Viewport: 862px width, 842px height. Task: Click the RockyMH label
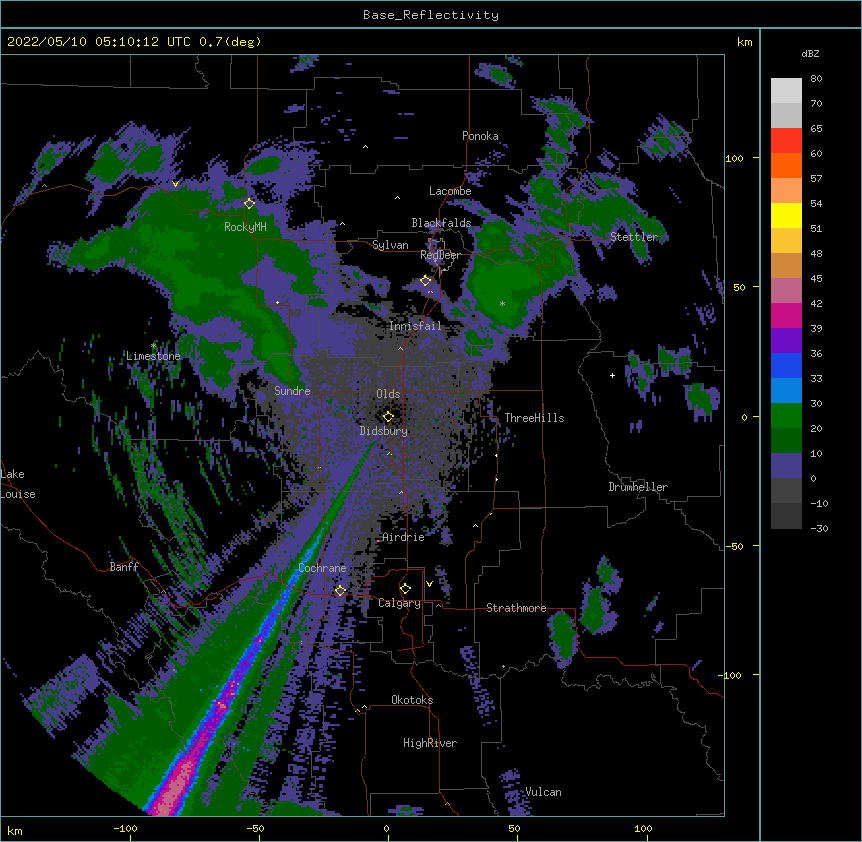[x=245, y=227]
